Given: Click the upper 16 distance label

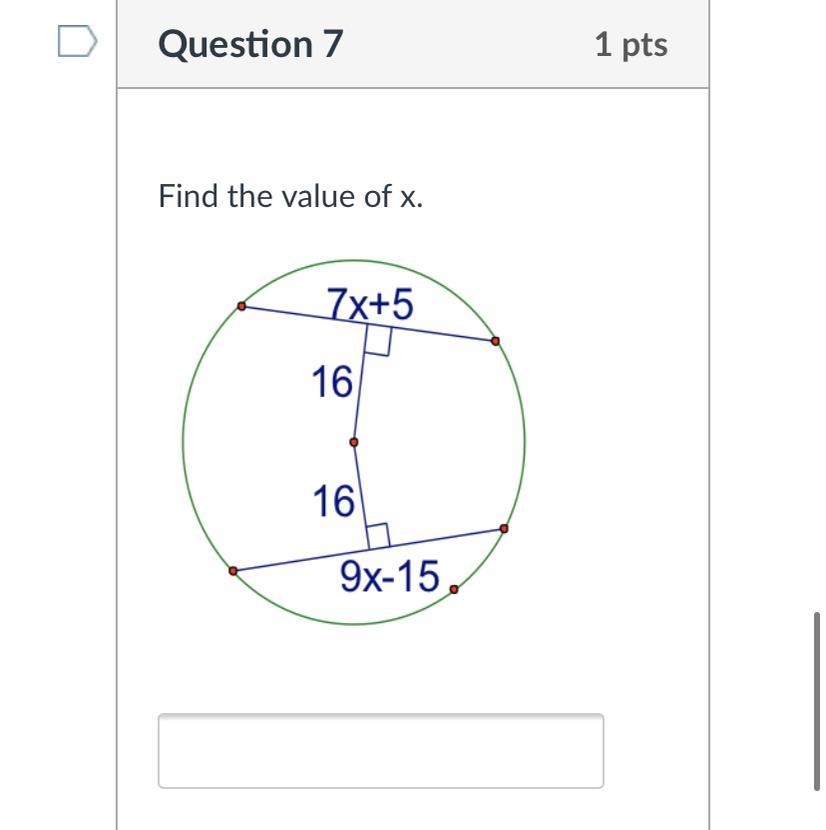Looking at the screenshot, I should (333, 381).
